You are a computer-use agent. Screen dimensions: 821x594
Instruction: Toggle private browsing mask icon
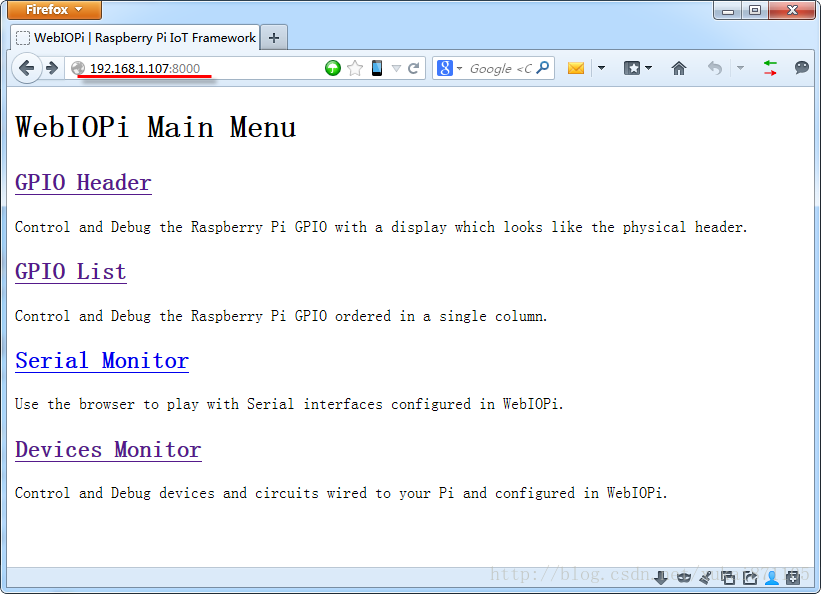pos(683,578)
